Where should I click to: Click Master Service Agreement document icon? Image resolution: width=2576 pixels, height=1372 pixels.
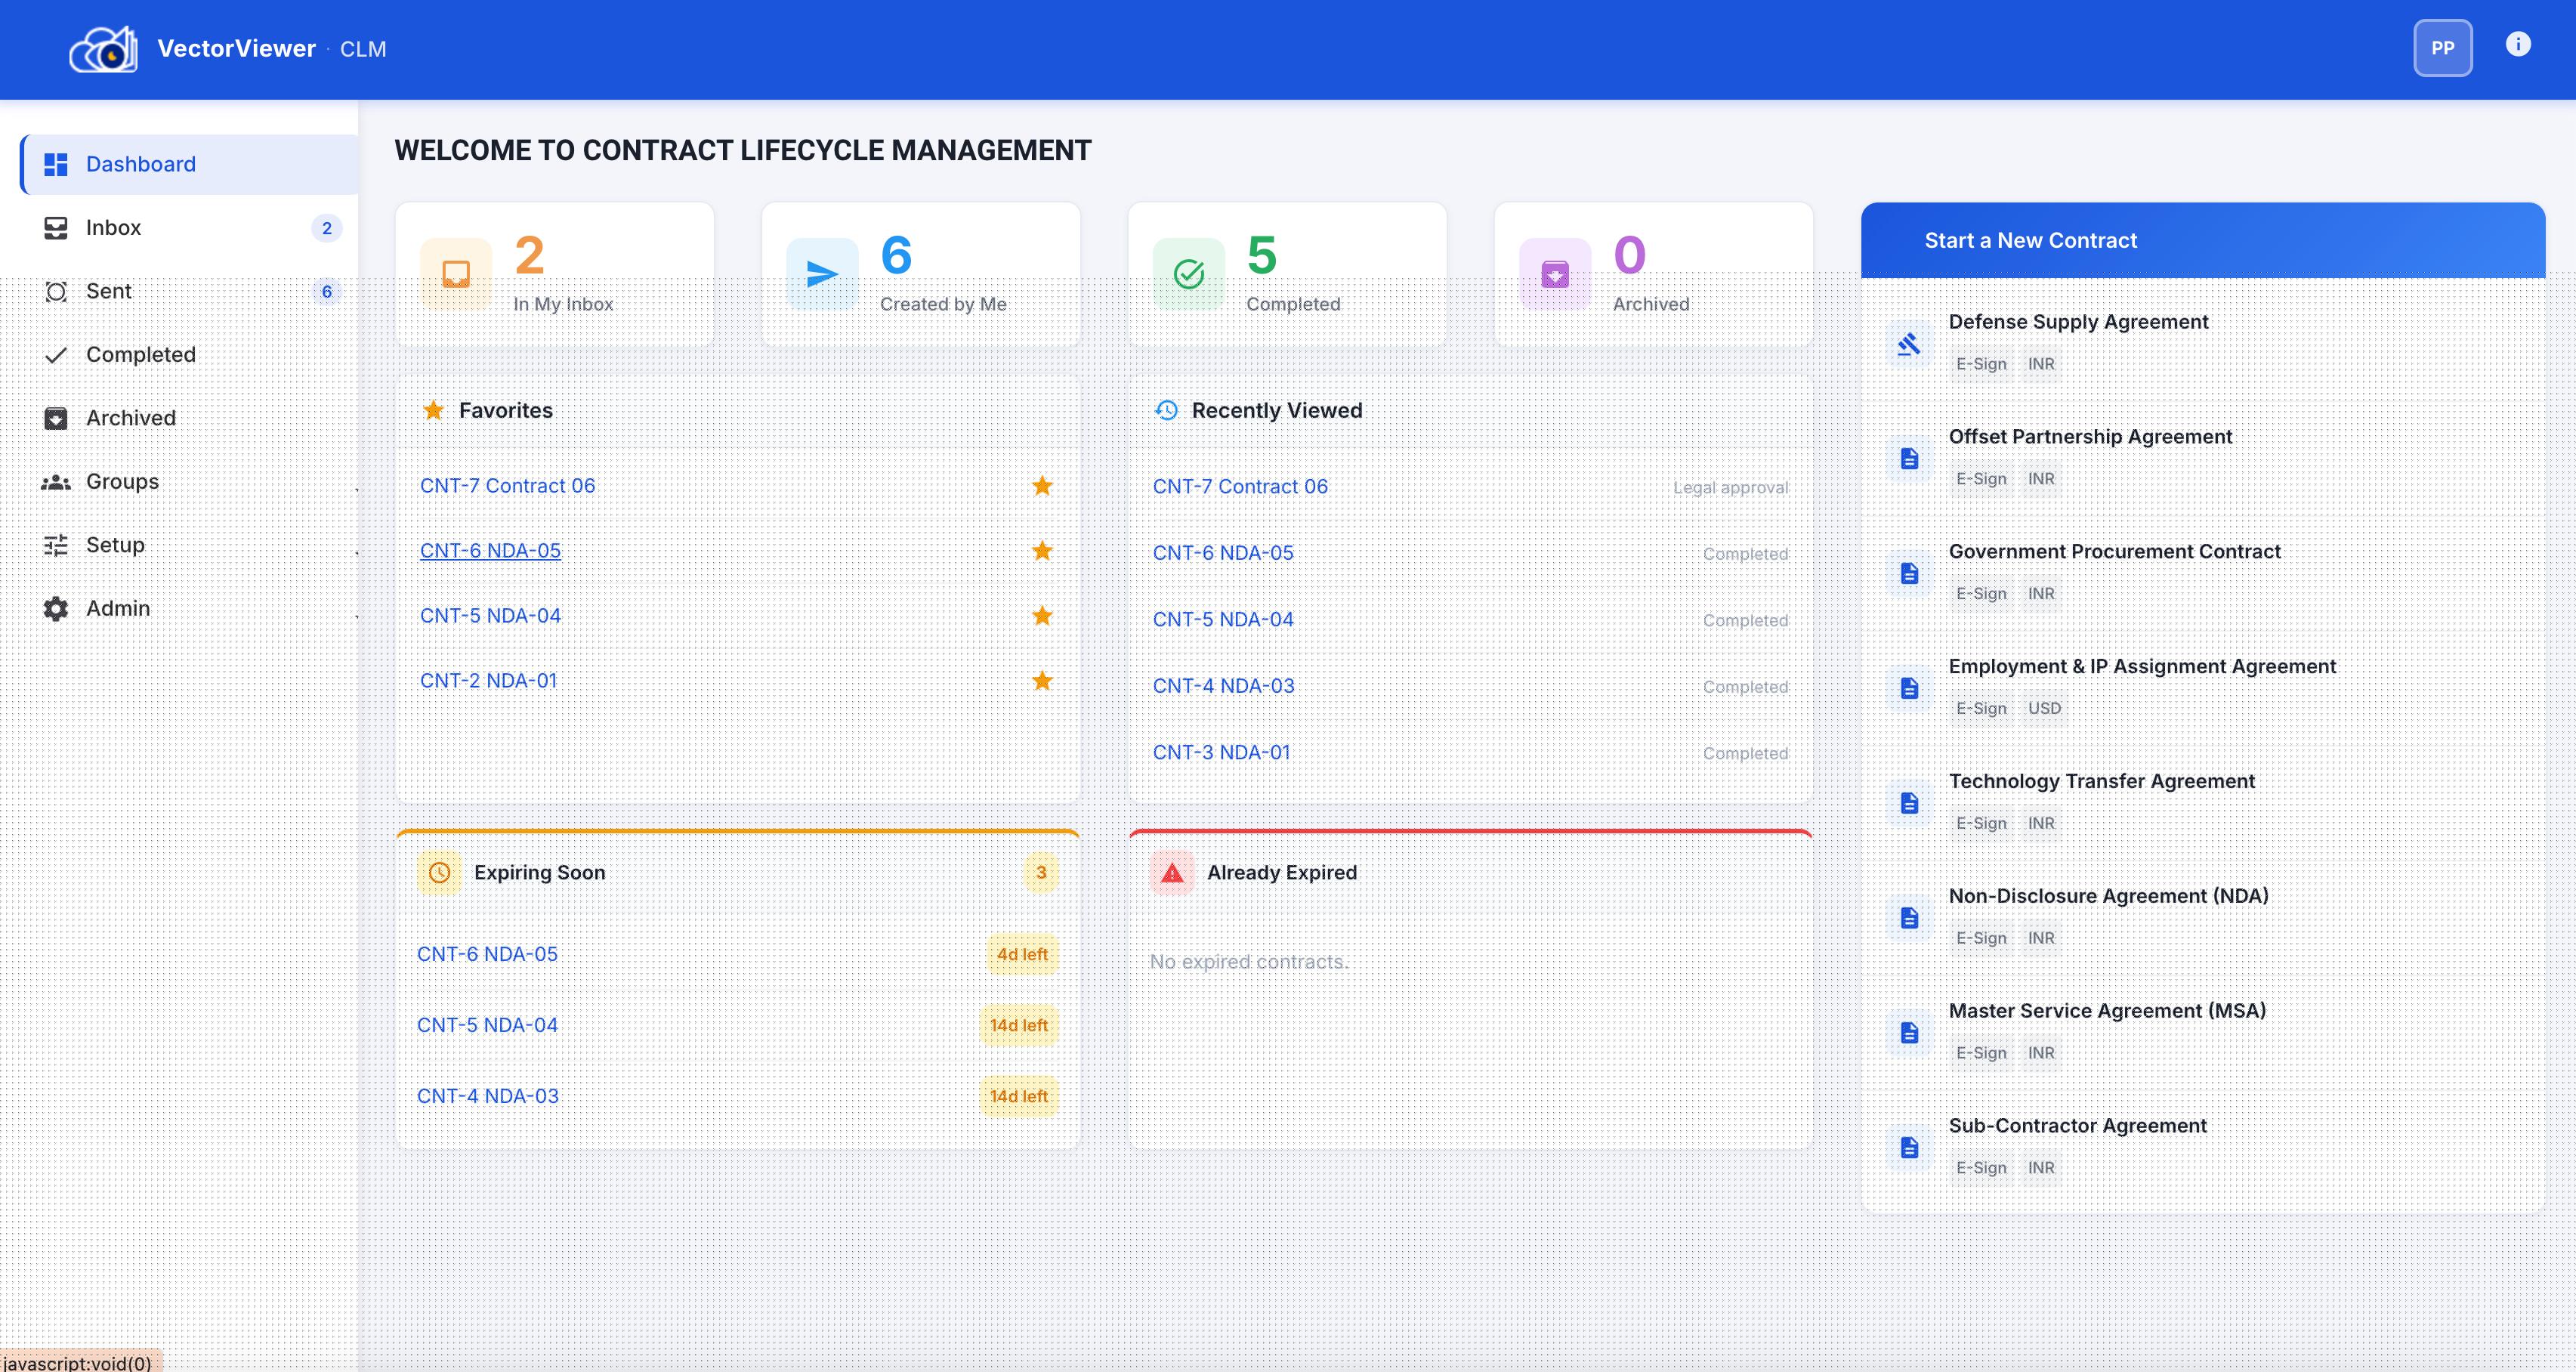1909,1034
